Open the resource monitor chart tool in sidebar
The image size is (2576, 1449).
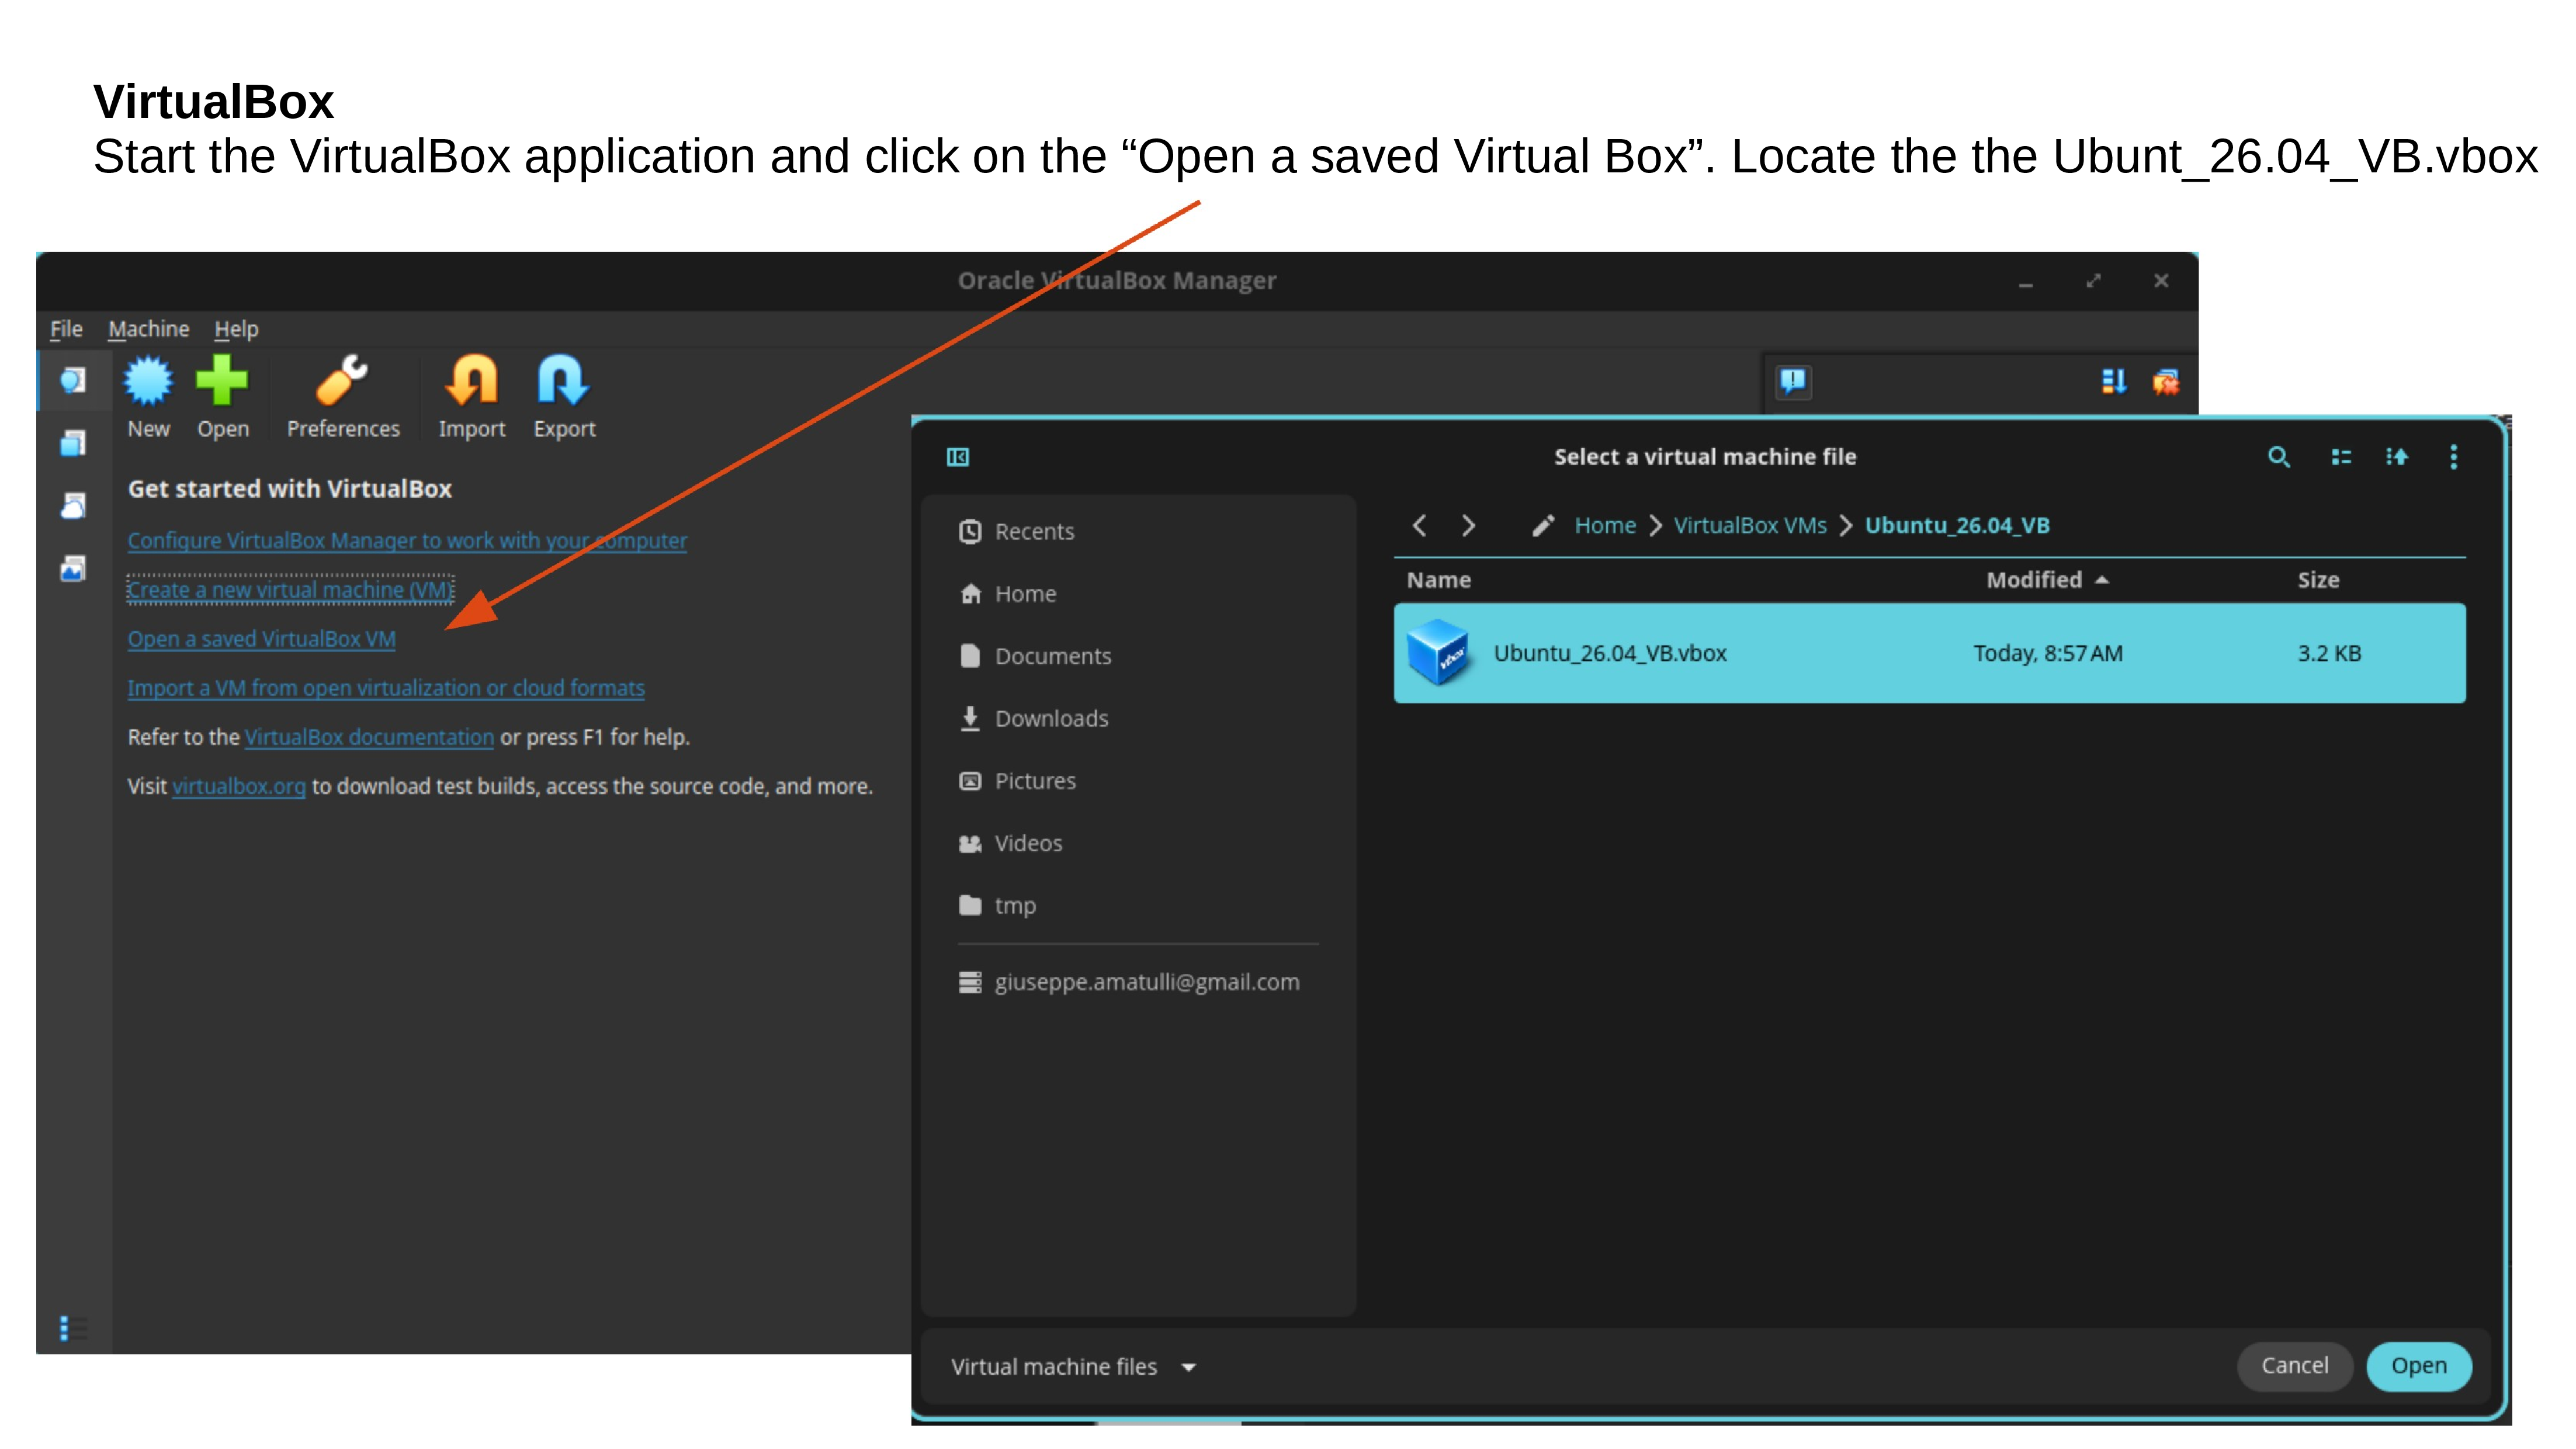(x=73, y=569)
